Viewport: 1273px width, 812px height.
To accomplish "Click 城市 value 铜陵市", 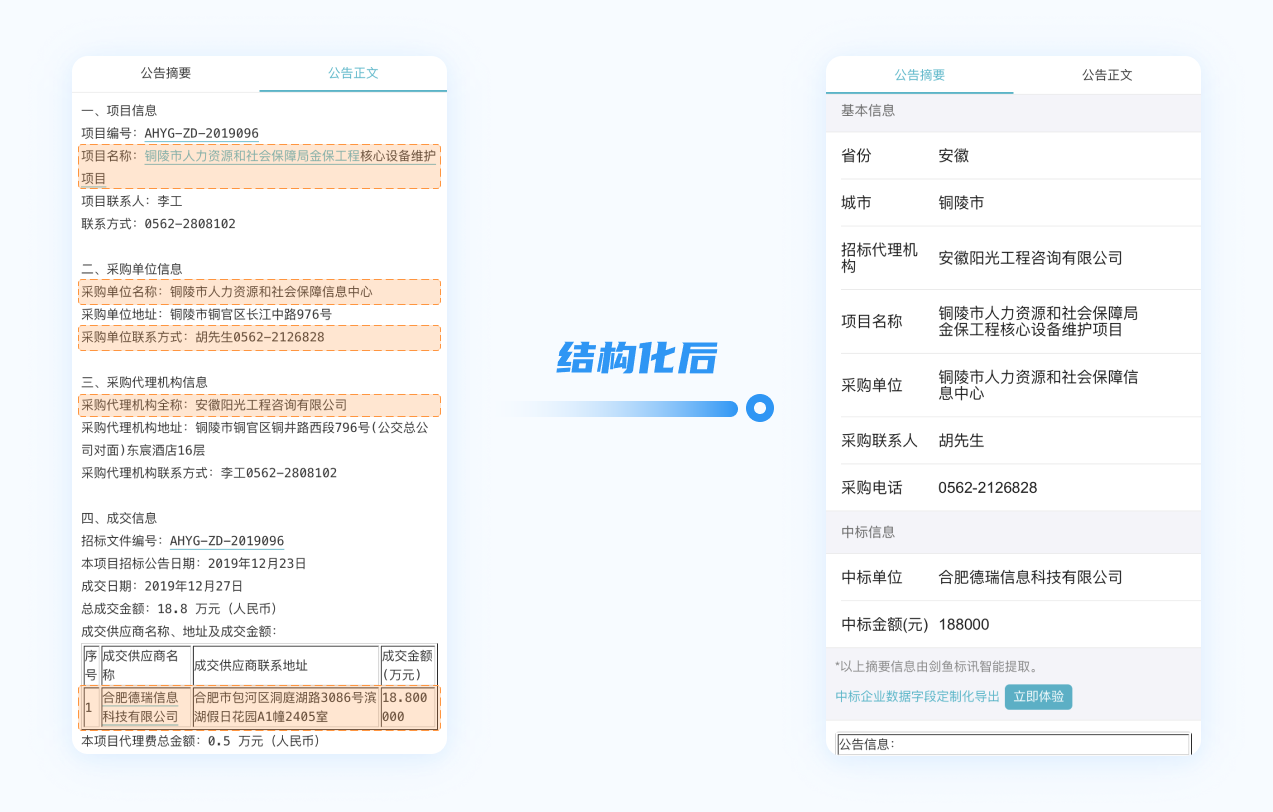I will pos(961,203).
